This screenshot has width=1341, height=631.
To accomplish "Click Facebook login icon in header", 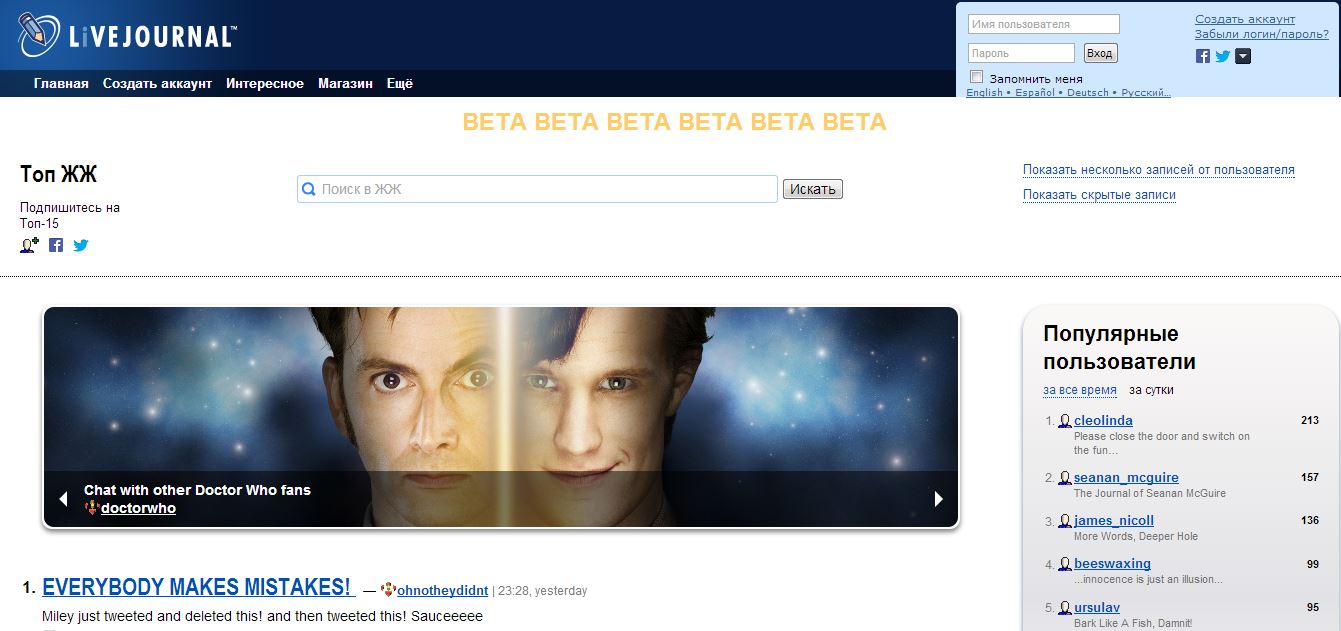I will click(1203, 56).
